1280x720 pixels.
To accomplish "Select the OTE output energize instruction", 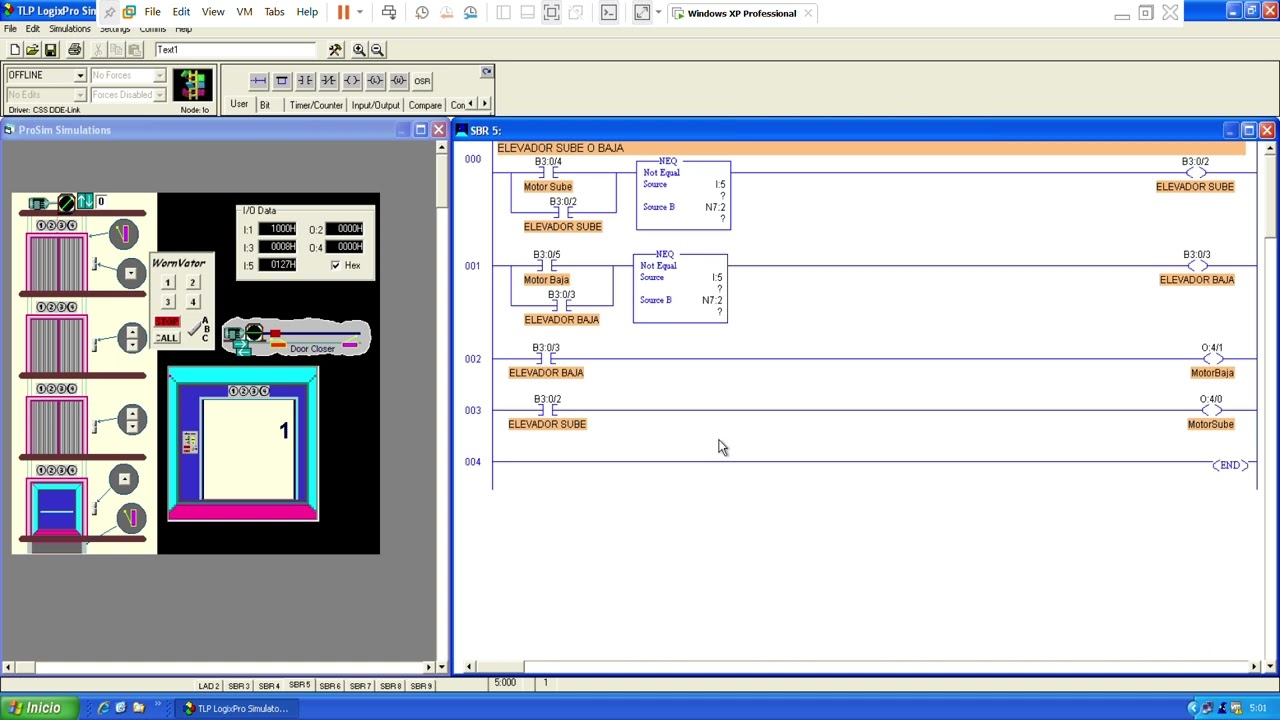I will coord(352,81).
